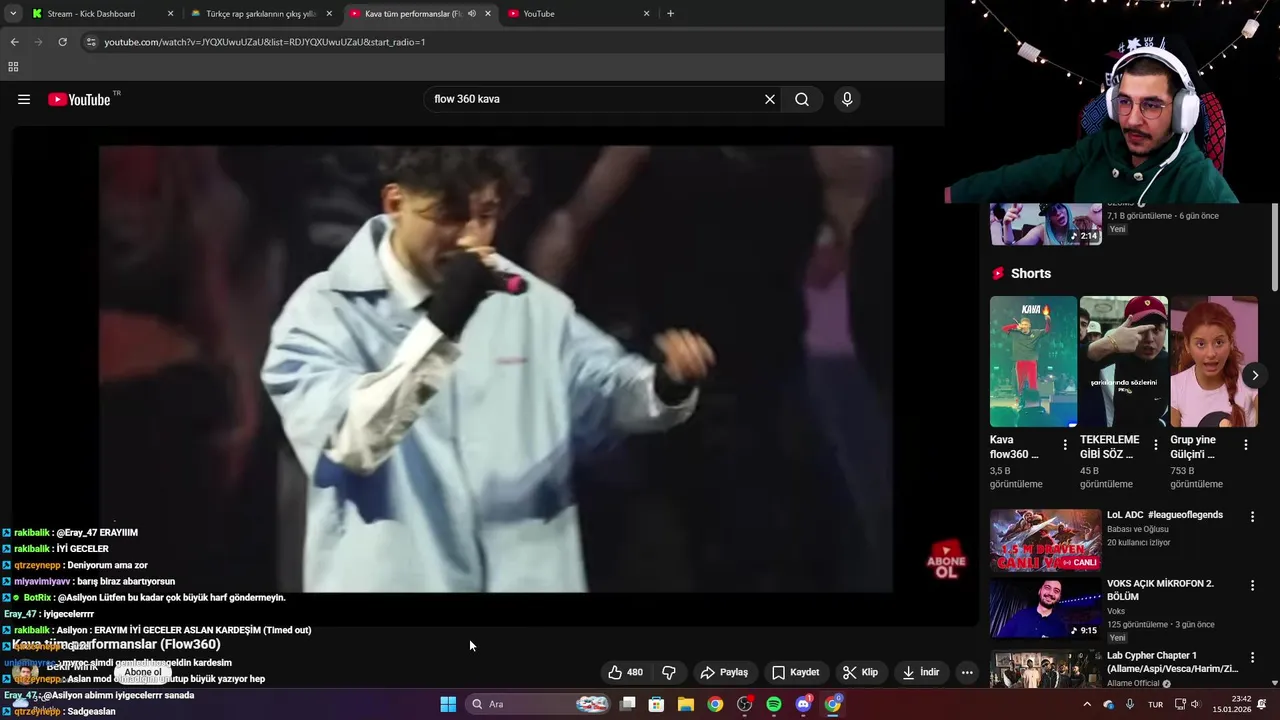Dislike the video with thumbs down
This screenshot has height=720, width=1280.
669,672
